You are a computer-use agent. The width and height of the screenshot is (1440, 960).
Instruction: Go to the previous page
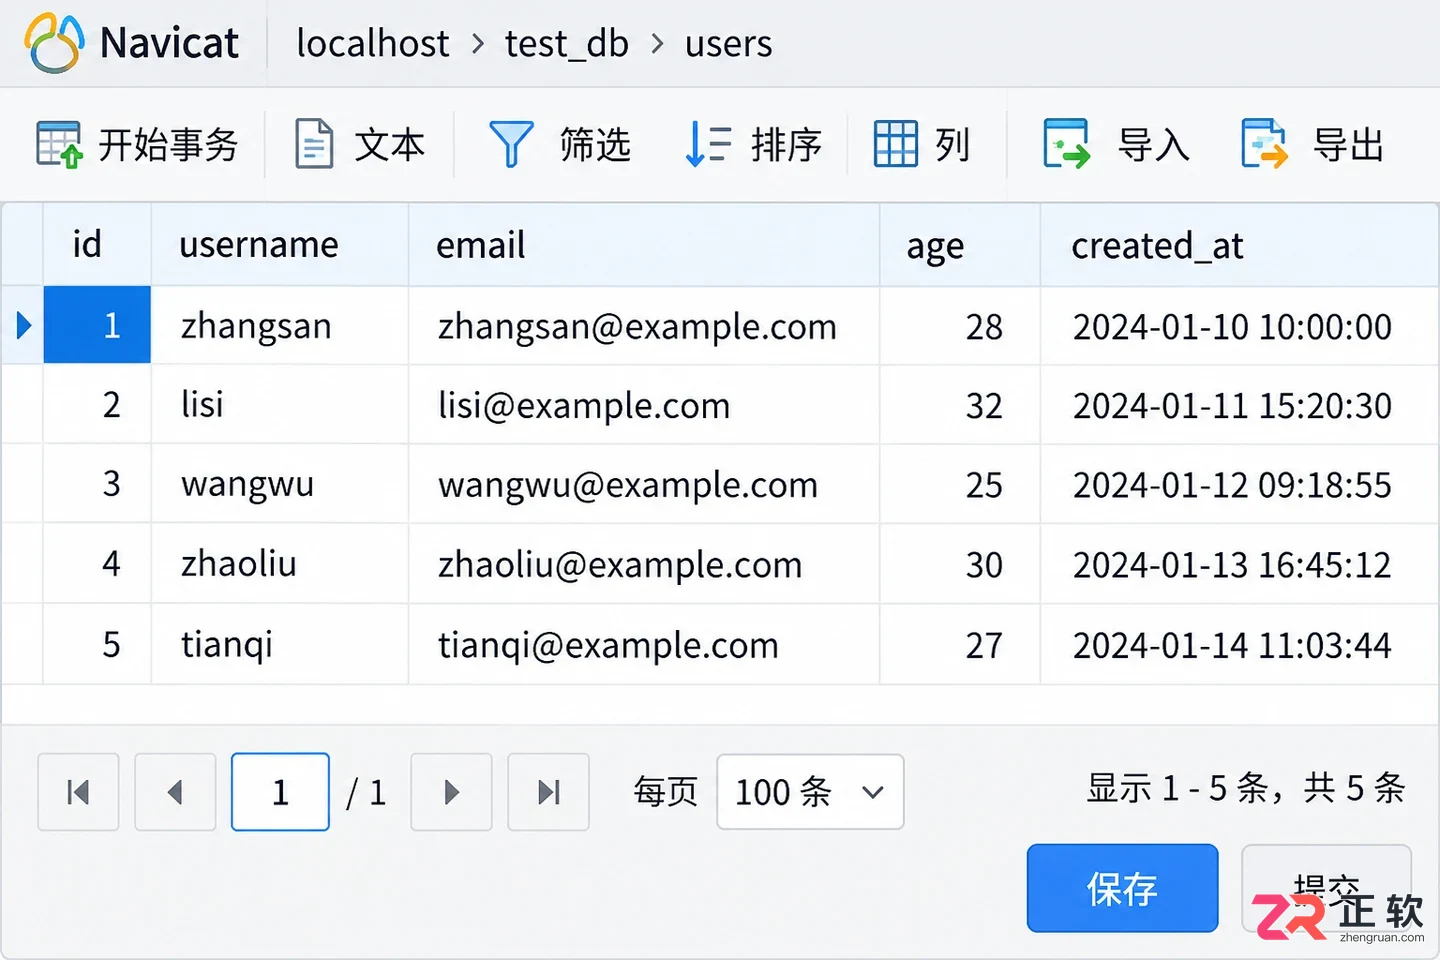coord(175,792)
